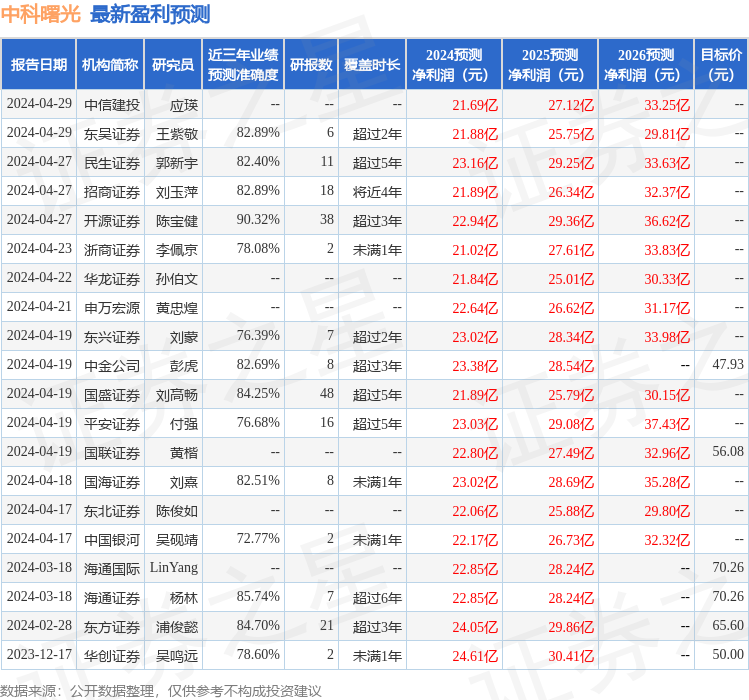
Task: Click the 申万宏源 institution cell
Action: tap(112, 308)
